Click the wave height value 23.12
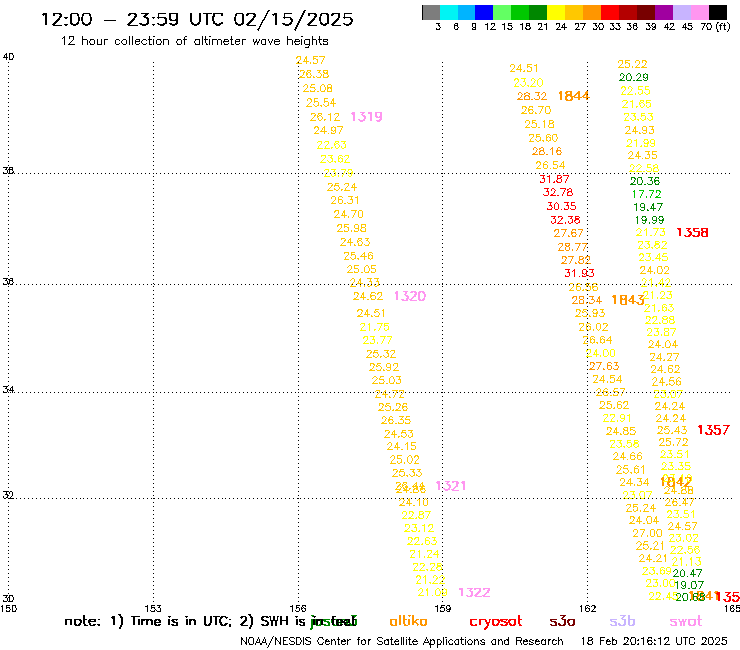The image size is (740, 650). (x=419, y=528)
